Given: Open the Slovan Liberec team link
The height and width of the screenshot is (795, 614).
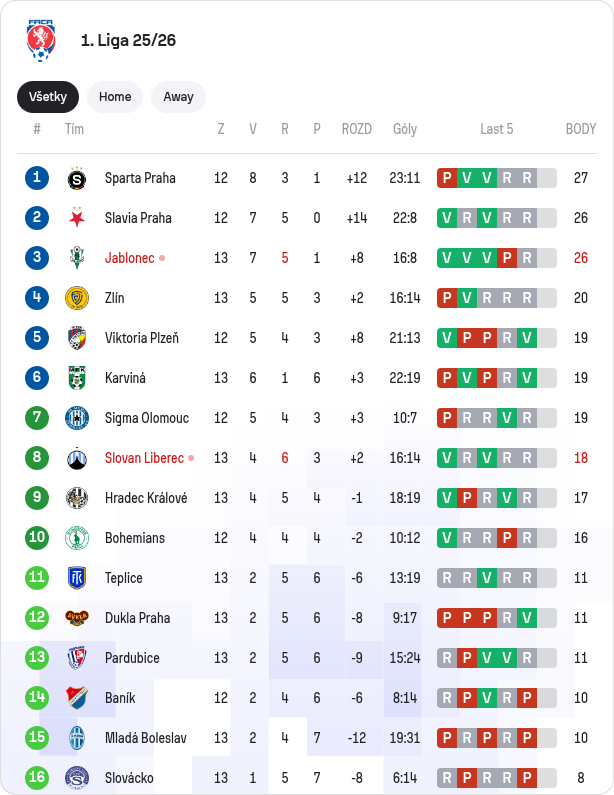Looking at the screenshot, I should (144, 458).
